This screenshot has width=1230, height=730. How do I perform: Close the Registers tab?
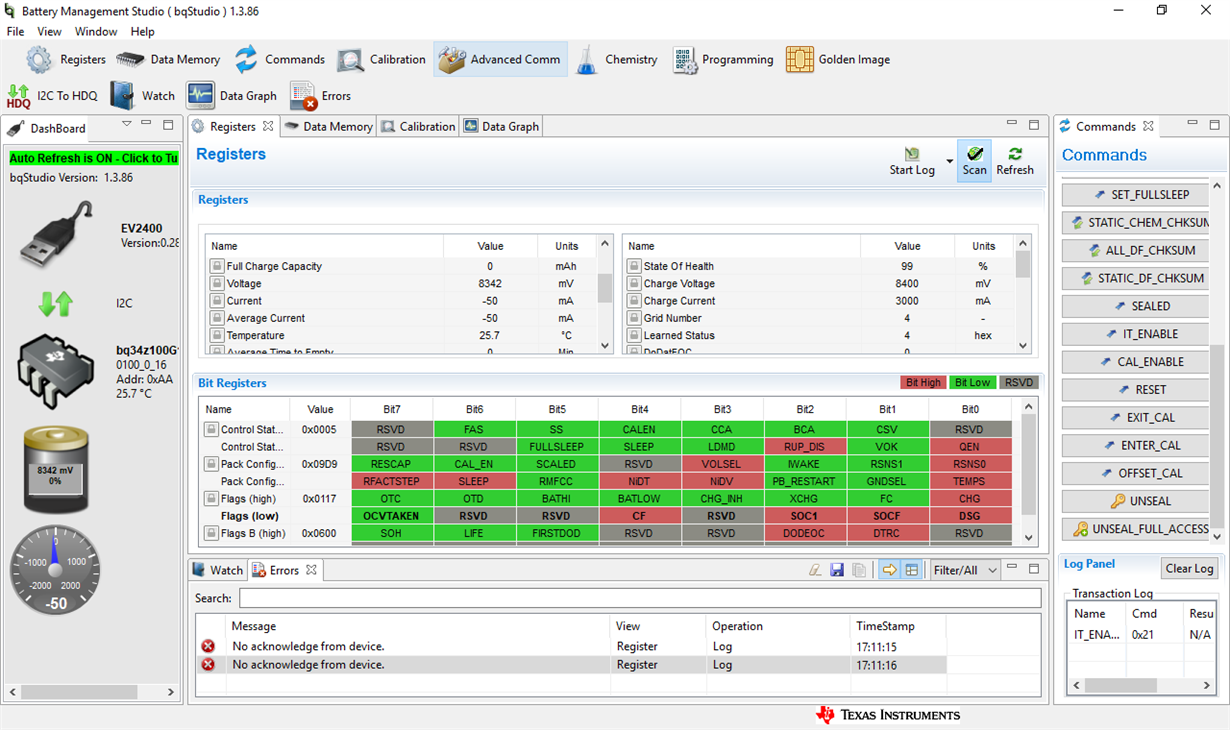coord(268,127)
